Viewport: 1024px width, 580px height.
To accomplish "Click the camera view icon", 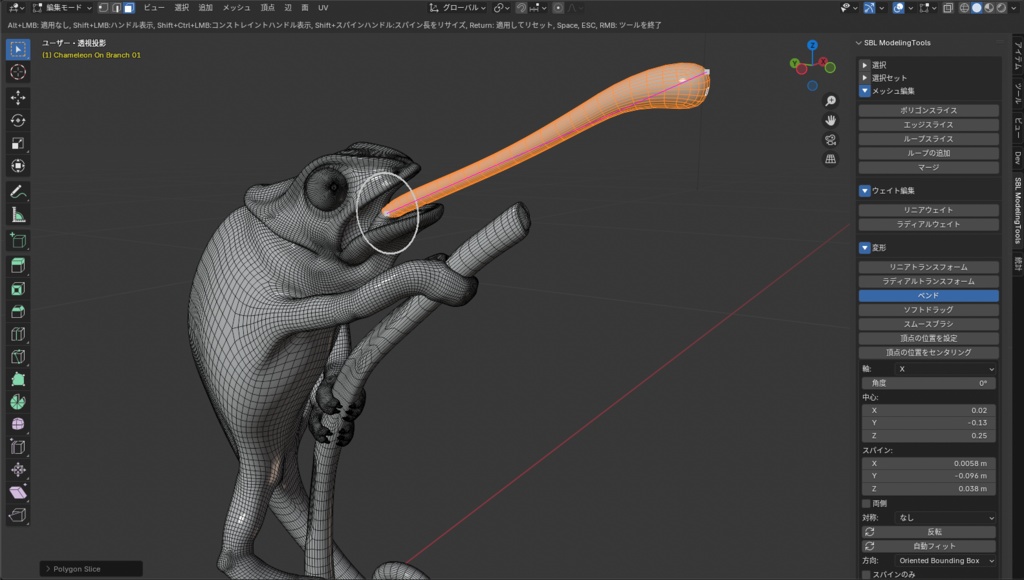I will click(830, 140).
